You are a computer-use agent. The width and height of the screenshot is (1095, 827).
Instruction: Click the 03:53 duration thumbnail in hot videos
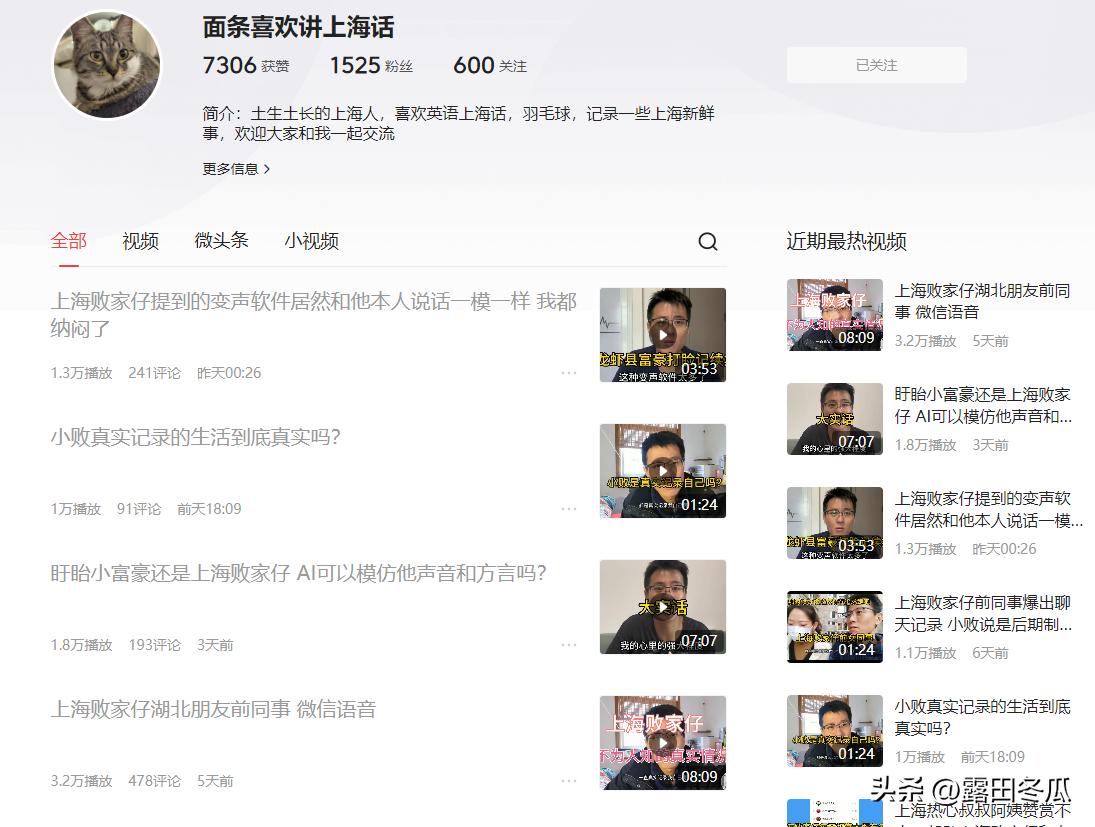click(834, 521)
